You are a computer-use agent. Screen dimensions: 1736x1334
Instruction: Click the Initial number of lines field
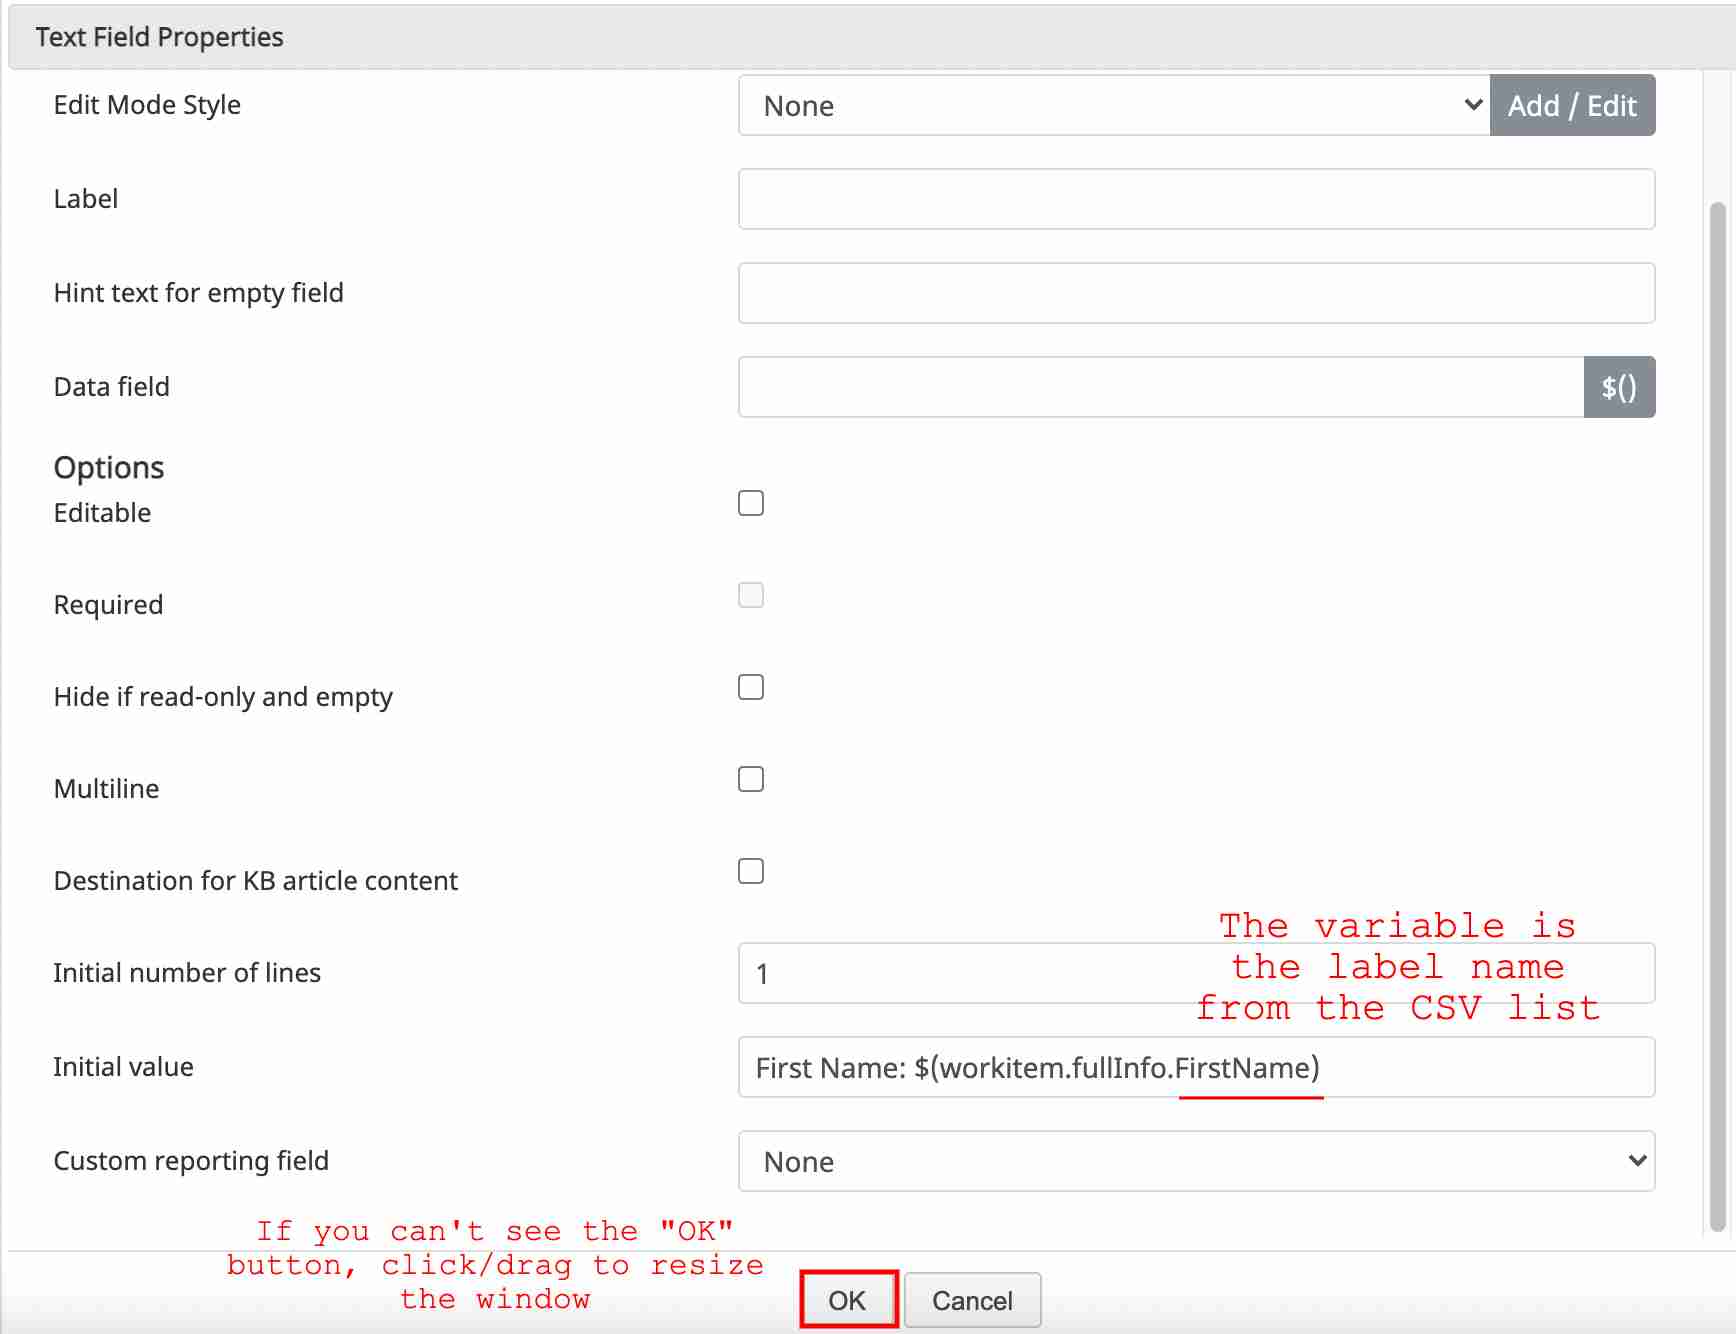pyautogui.click(x=1196, y=973)
